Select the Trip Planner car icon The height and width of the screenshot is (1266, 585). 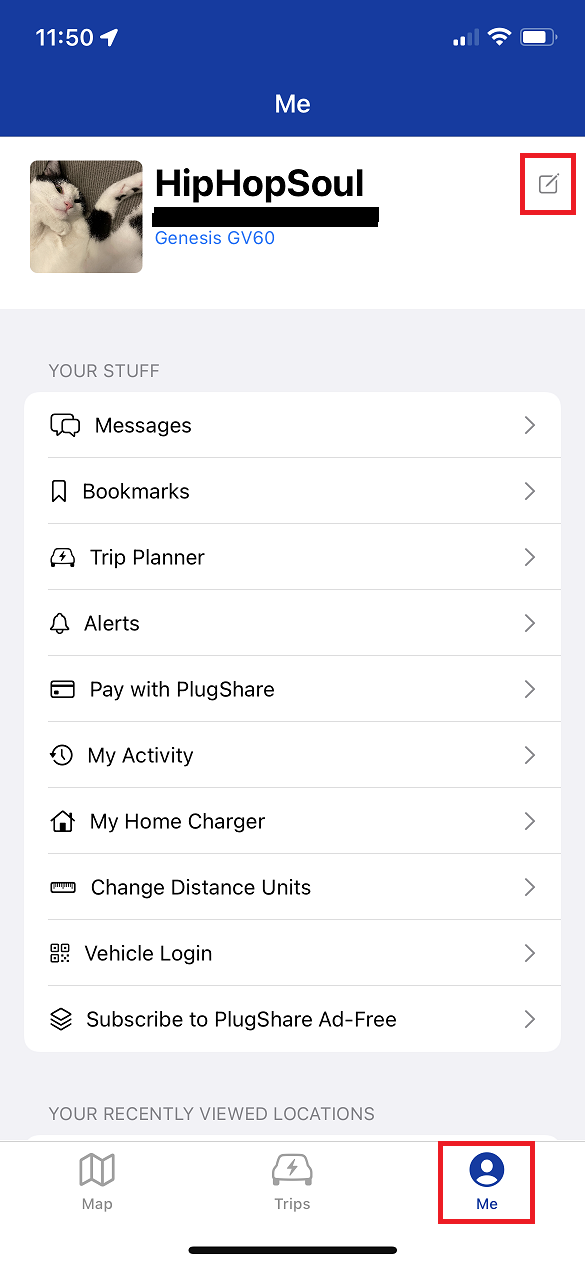pos(62,557)
